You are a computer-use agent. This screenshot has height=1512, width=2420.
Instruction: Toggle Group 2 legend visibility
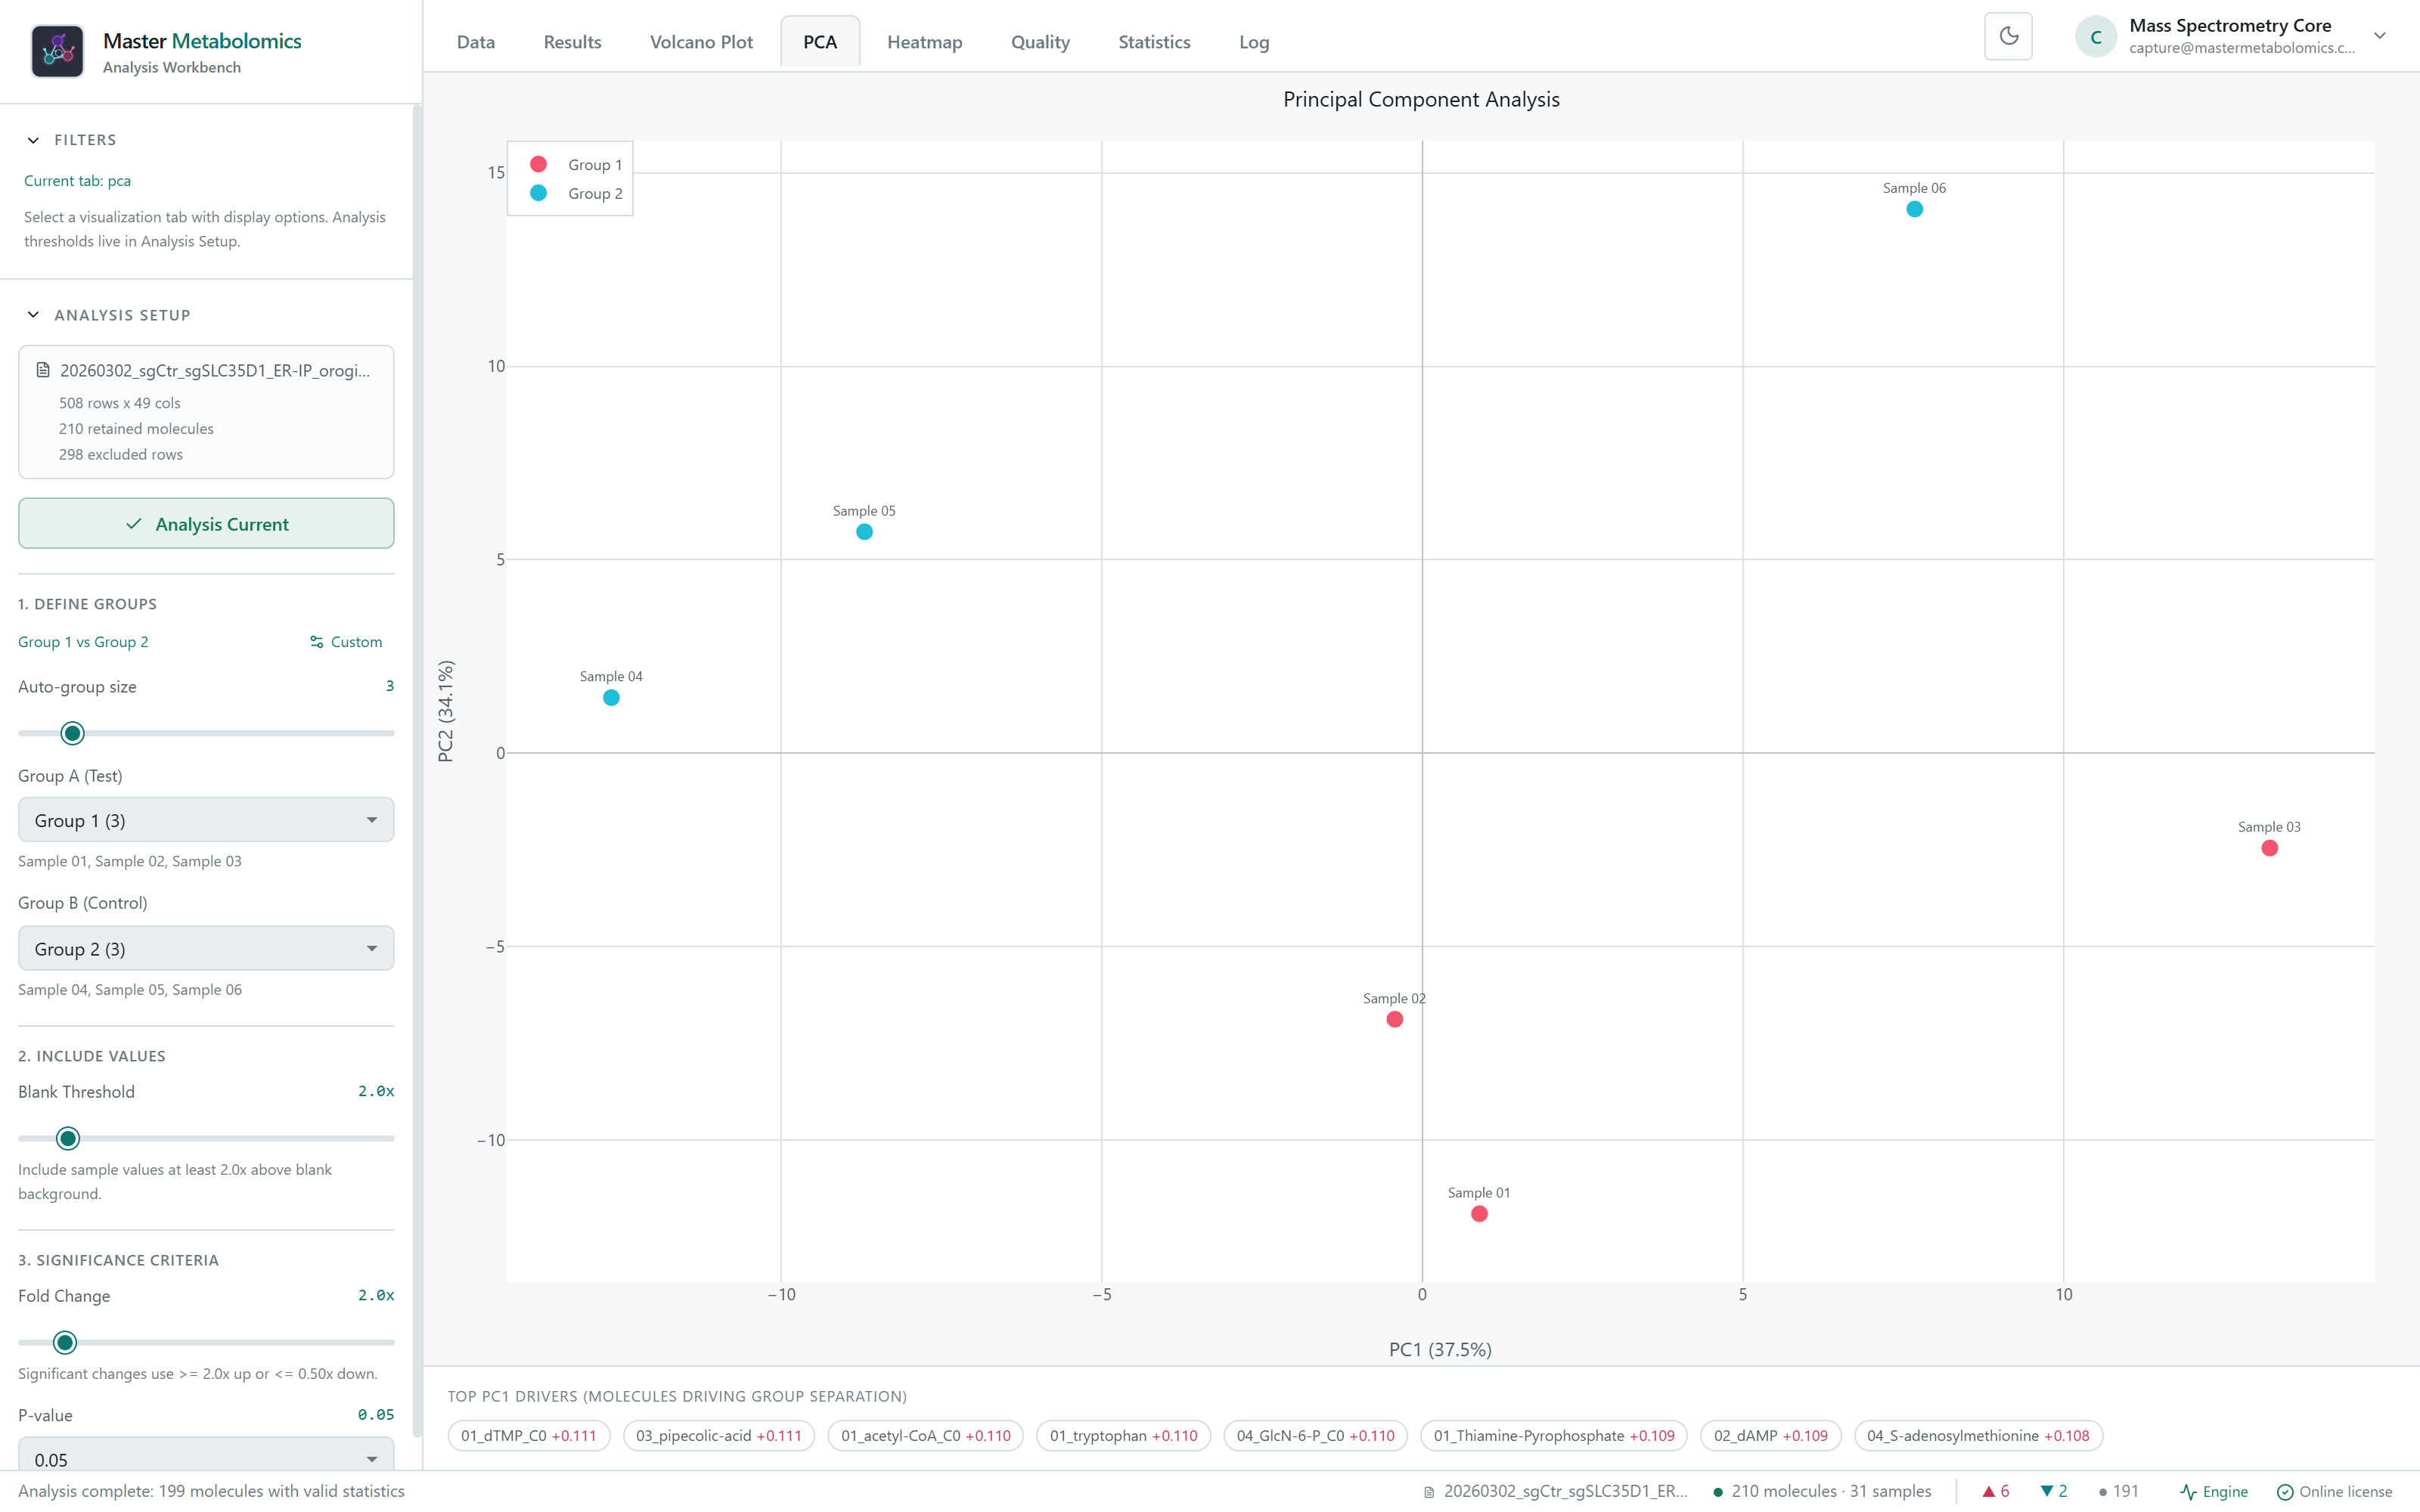point(576,193)
